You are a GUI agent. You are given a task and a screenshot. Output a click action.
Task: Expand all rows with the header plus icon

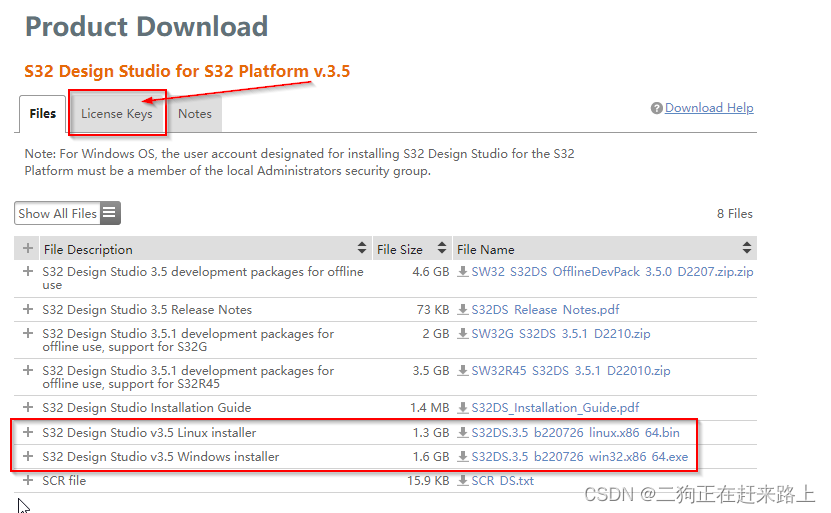[28, 248]
